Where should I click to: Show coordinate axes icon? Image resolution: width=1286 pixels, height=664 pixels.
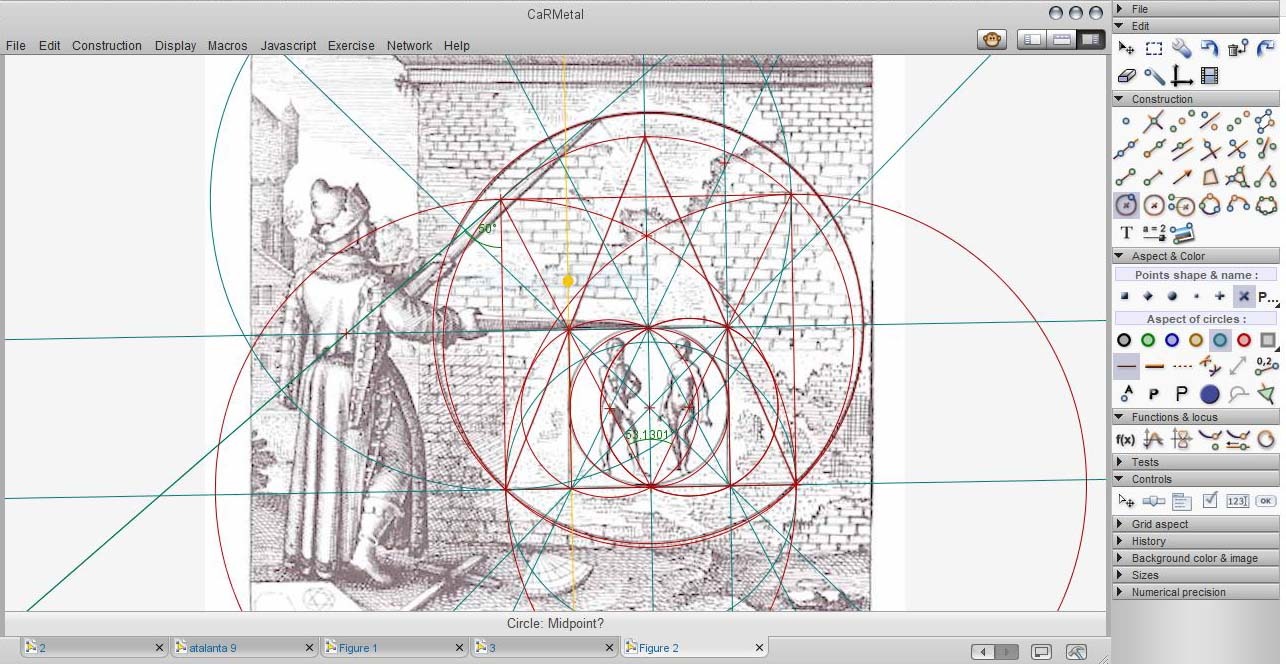tap(1182, 76)
